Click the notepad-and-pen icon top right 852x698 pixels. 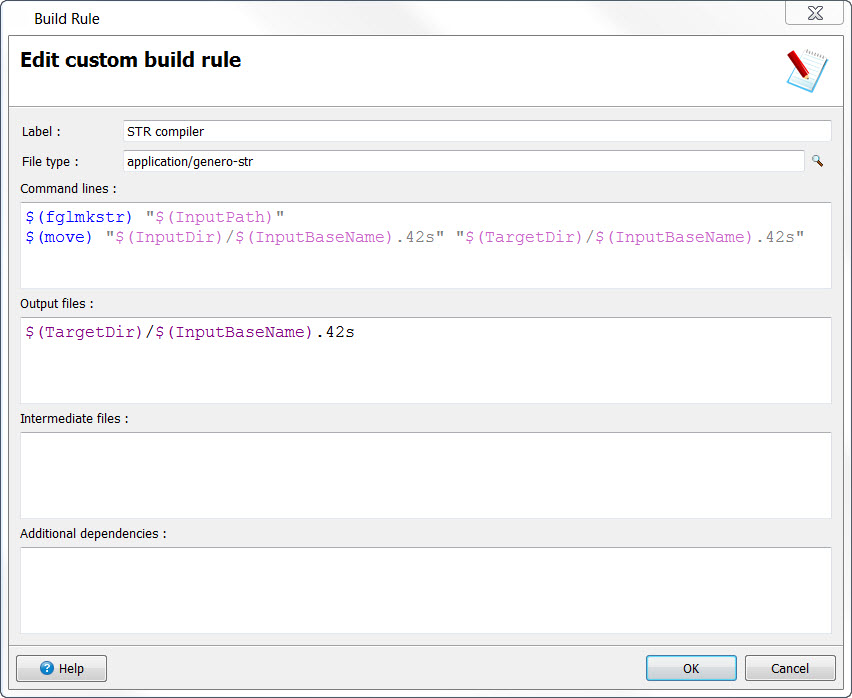(804, 70)
